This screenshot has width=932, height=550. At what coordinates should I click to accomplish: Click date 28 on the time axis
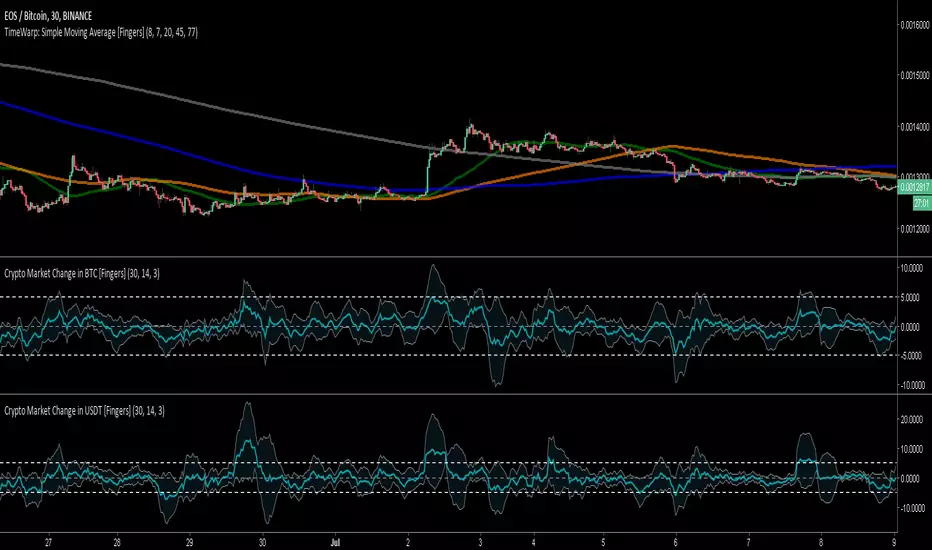[117, 542]
